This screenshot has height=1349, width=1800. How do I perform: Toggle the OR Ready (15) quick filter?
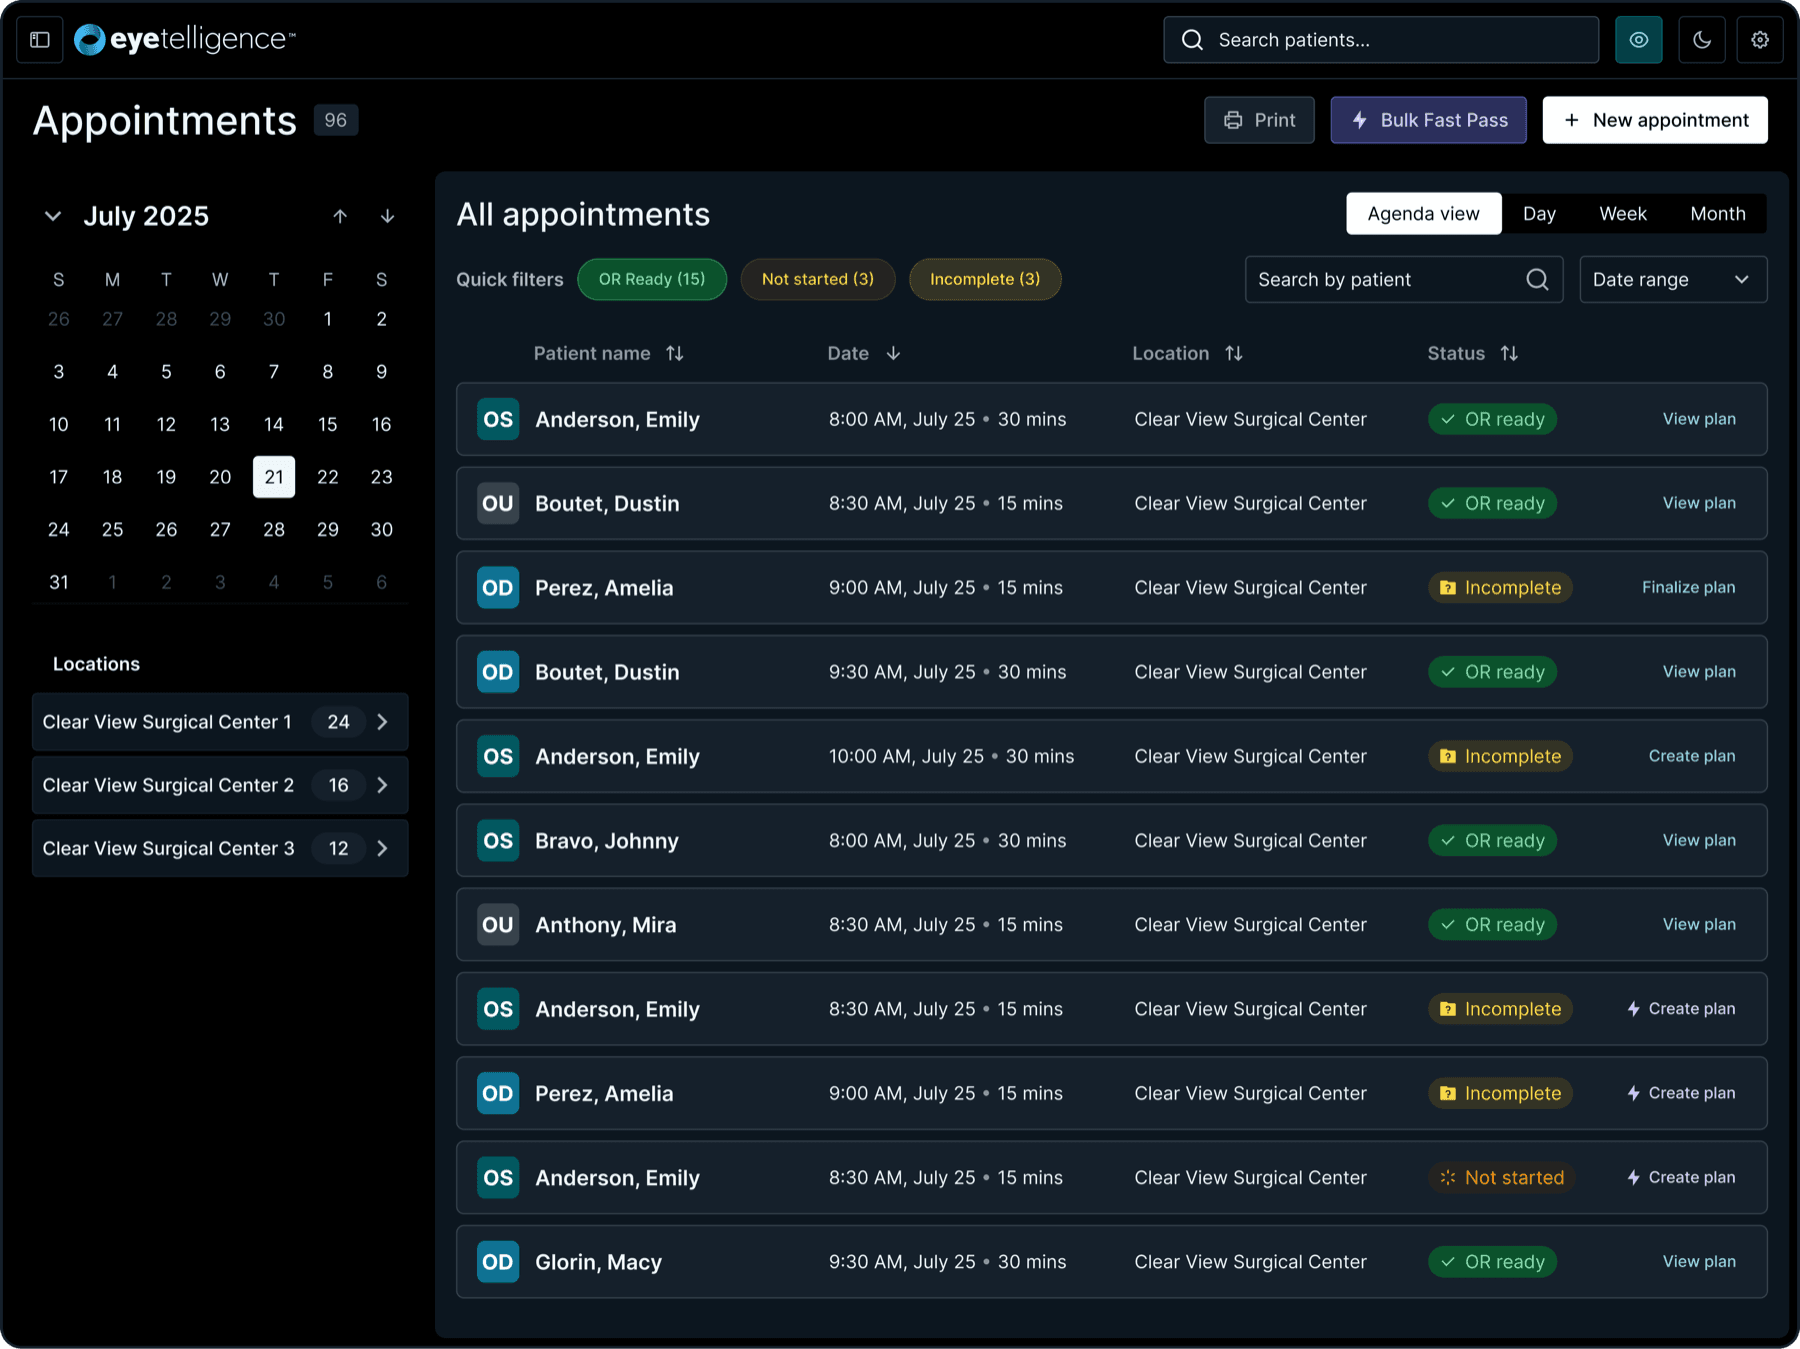coord(652,279)
